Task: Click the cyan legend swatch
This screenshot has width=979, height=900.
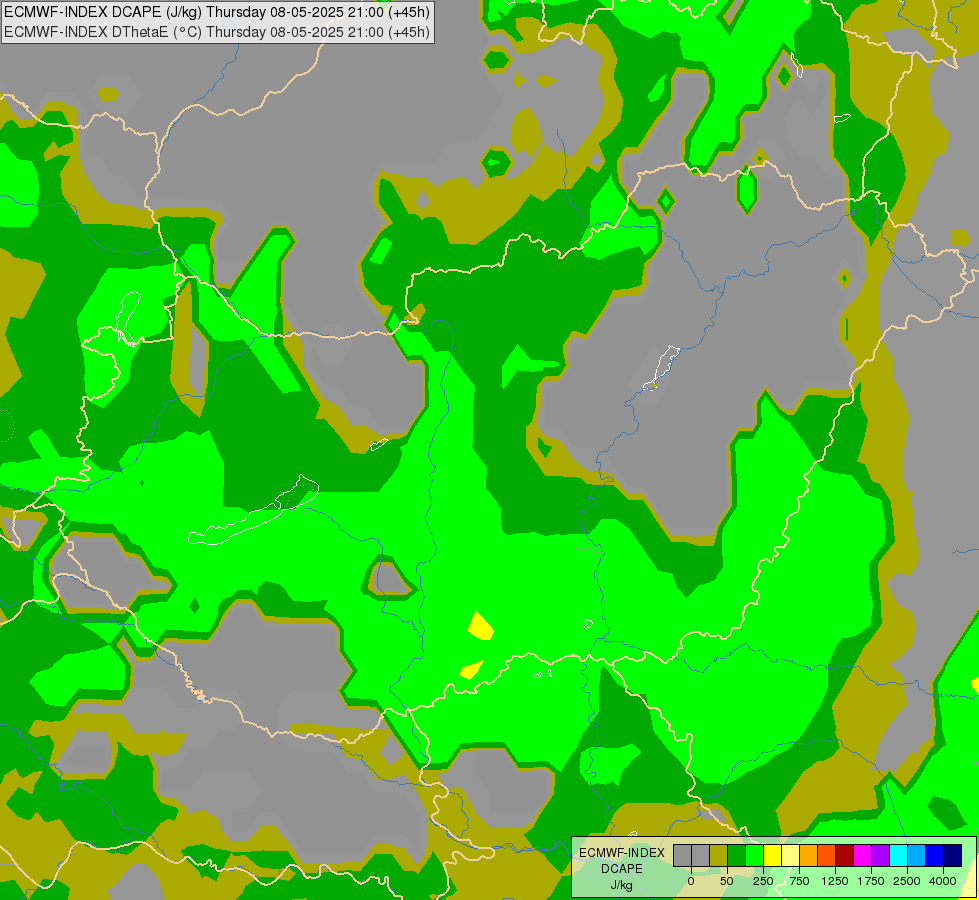Action: point(899,856)
